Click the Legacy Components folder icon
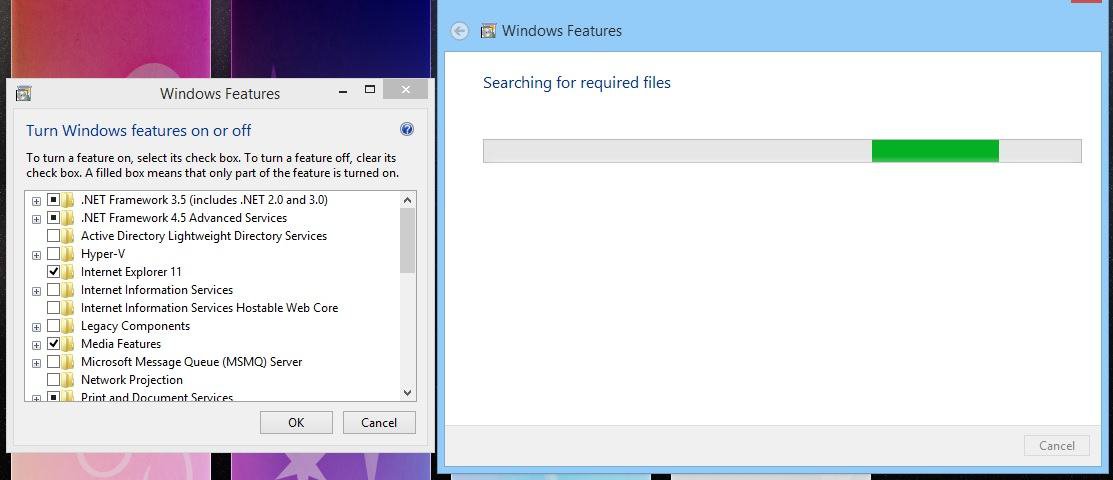This screenshot has width=1113, height=480. (x=68, y=326)
